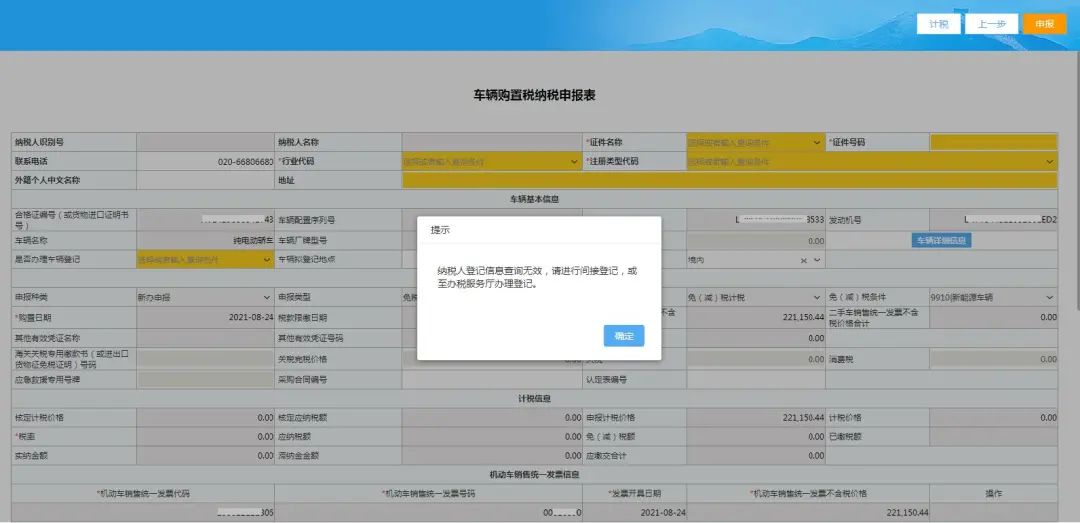Click the 机动车销售统一发票信息 section header
Image resolution: width=1080 pixels, height=523 pixels.
(534, 475)
